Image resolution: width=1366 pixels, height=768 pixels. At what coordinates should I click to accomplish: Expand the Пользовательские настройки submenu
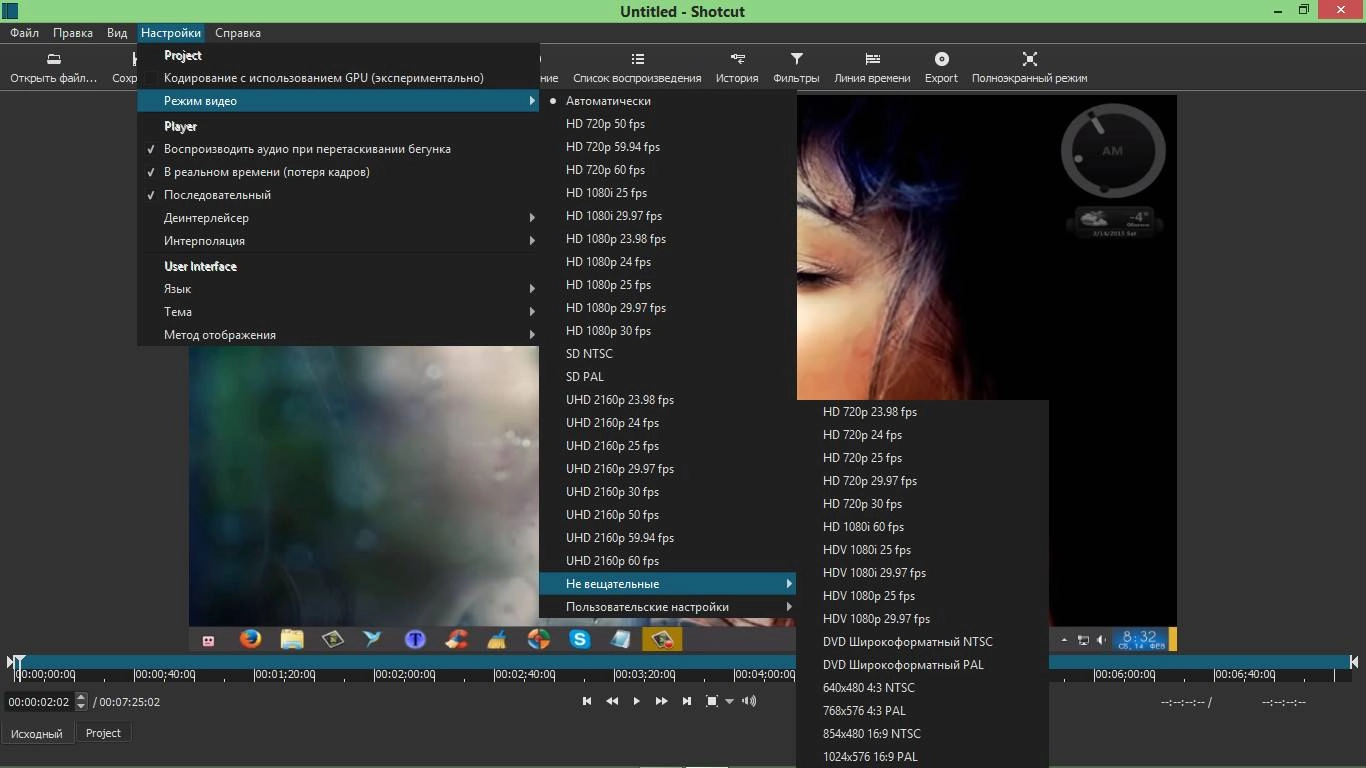tap(668, 607)
